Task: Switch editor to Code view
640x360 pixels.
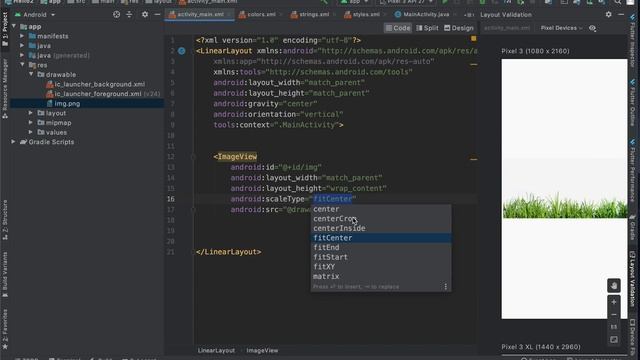Action: [x=398, y=28]
